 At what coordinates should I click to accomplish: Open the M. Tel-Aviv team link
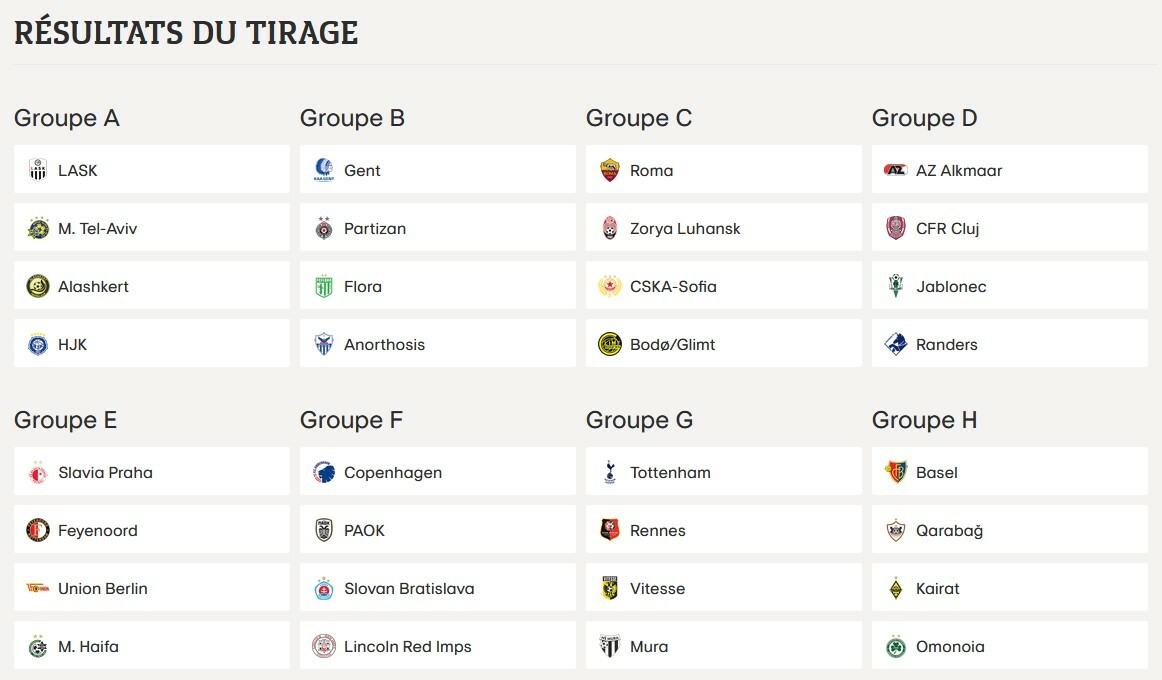(97, 228)
